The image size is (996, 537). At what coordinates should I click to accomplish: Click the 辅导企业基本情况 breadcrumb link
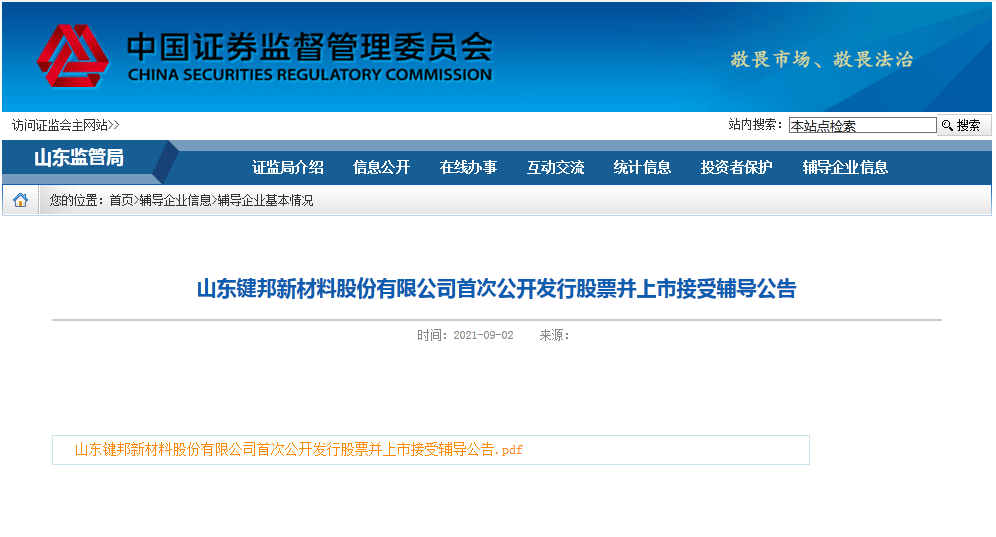[x=265, y=200]
